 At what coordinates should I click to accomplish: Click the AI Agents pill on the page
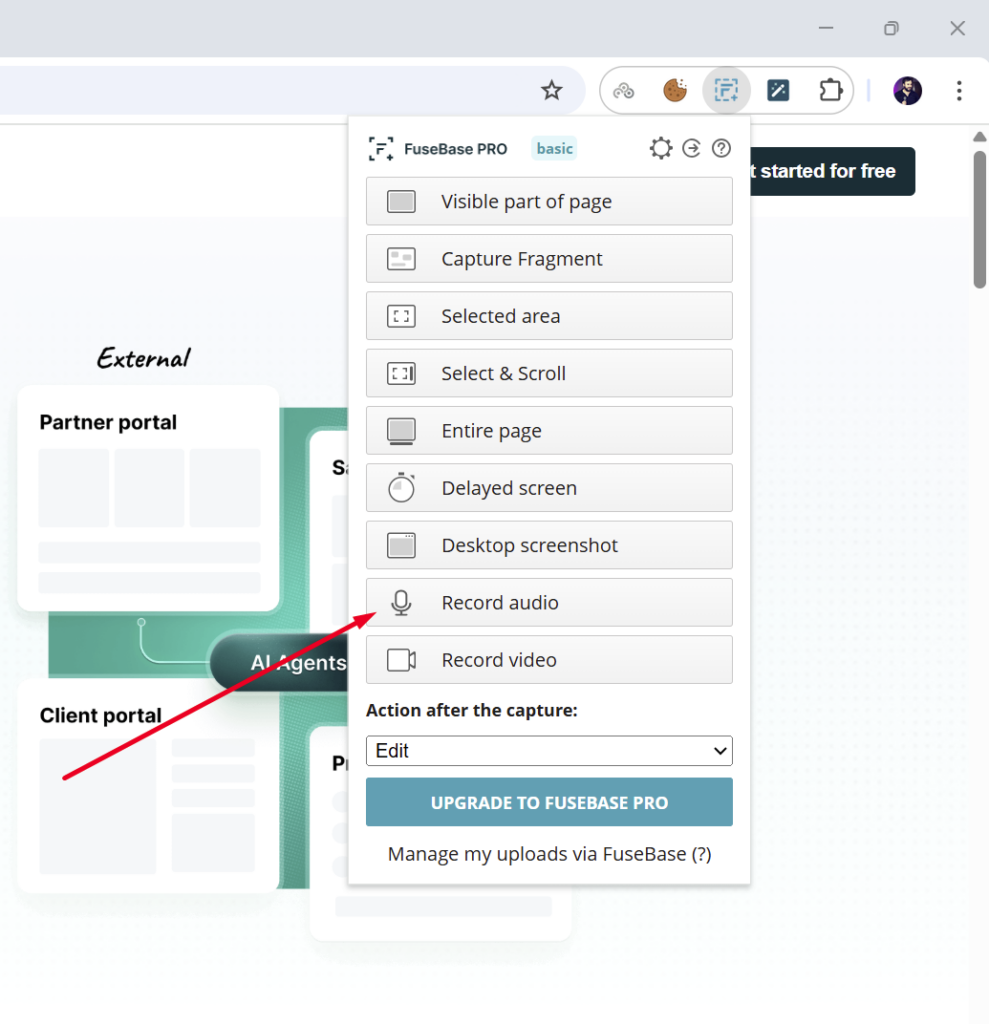pos(281,662)
